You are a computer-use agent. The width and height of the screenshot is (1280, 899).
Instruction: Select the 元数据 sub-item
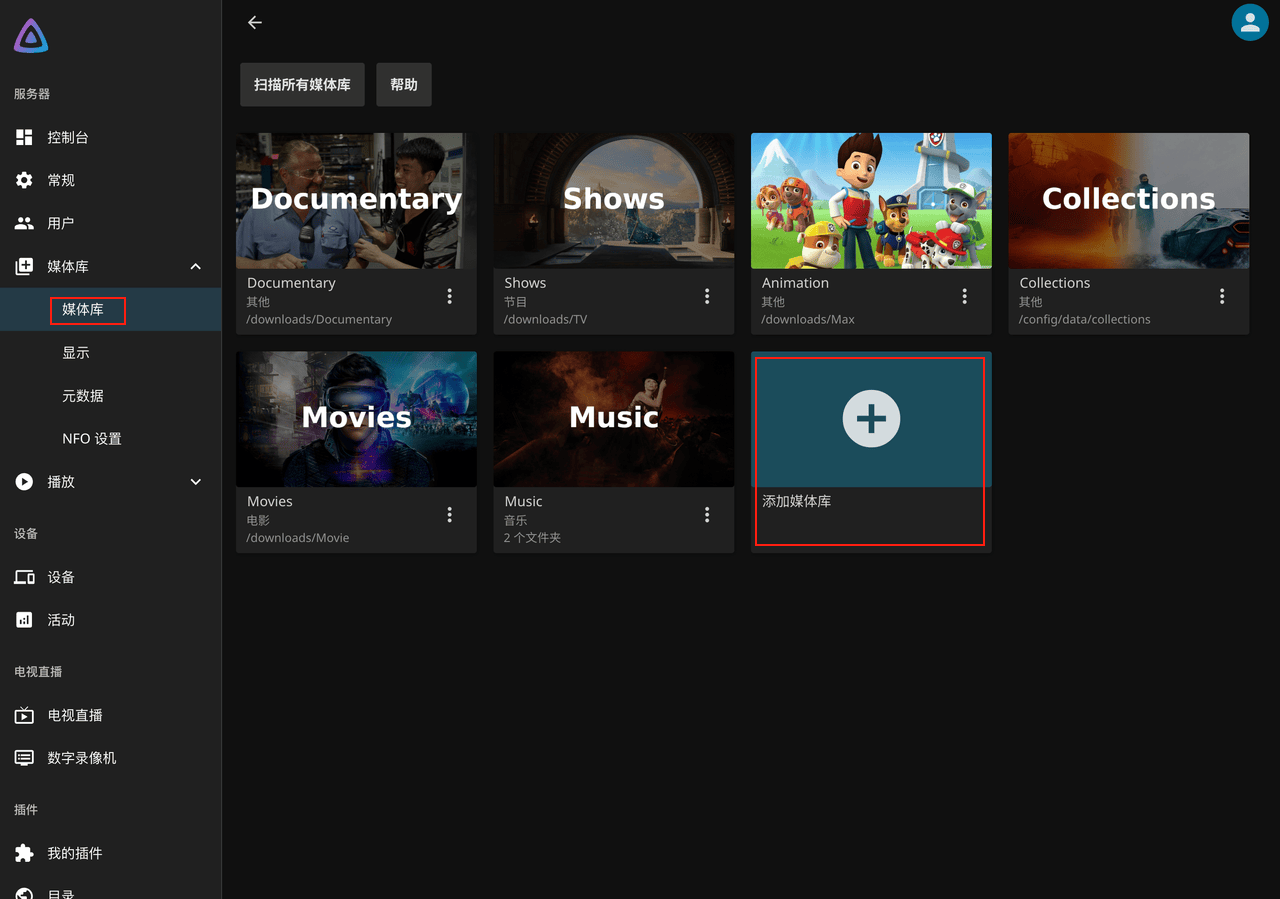coord(110,395)
